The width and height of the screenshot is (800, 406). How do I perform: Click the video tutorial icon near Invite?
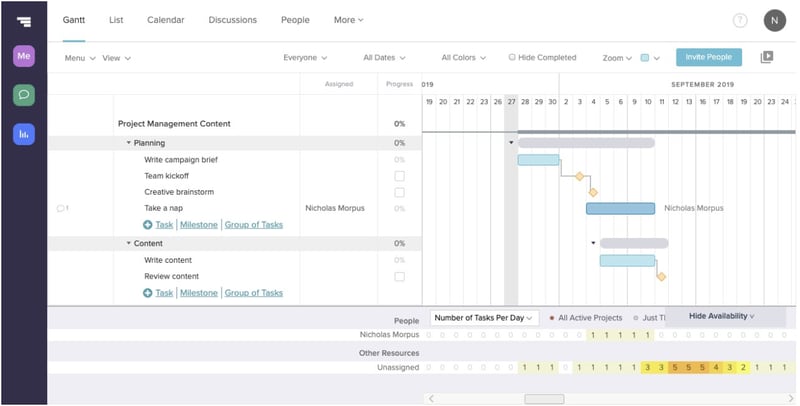click(x=767, y=58)
